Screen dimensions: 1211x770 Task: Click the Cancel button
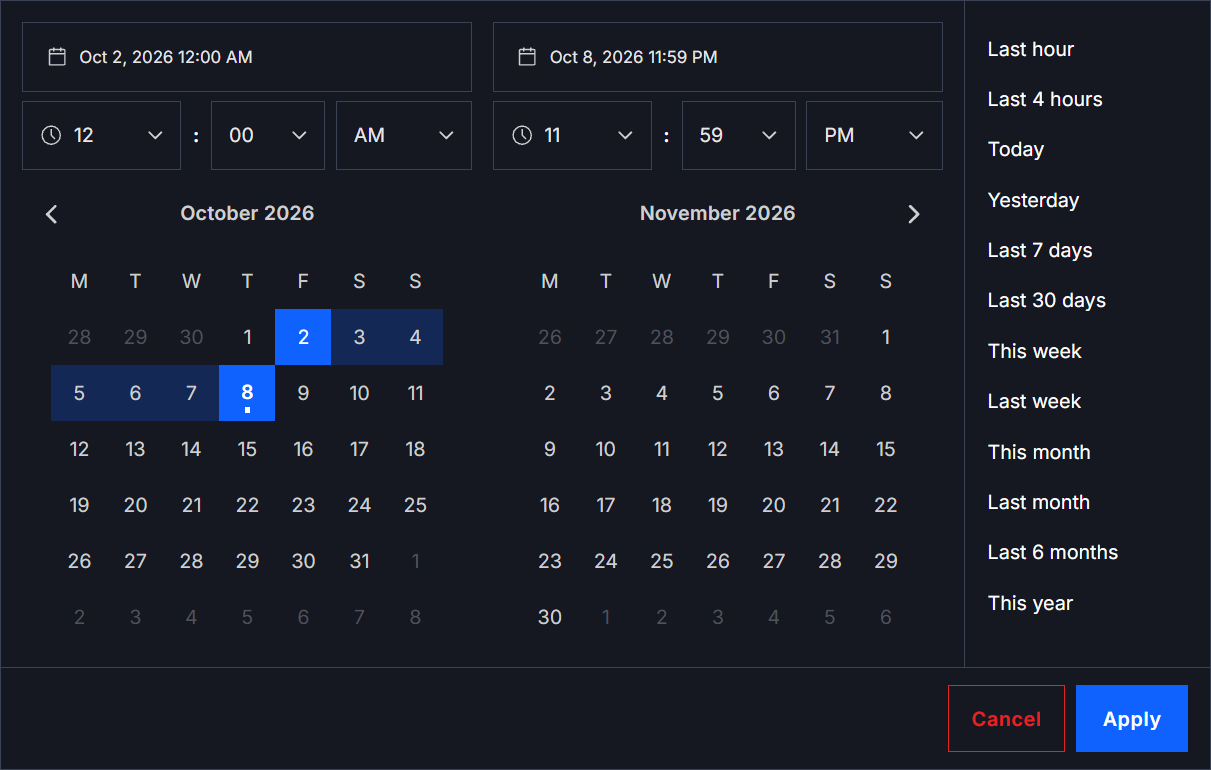(x=1006, y=719)
